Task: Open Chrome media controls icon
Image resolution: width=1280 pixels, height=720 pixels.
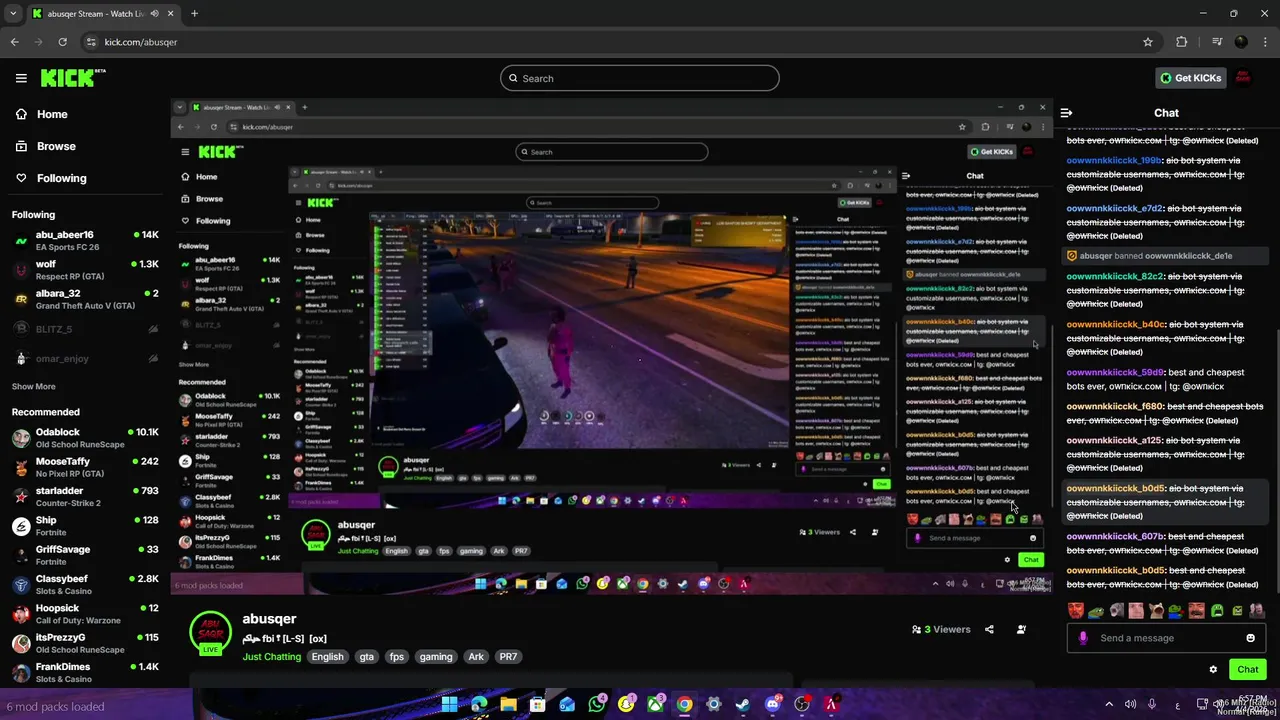Action: point(1217,42)
